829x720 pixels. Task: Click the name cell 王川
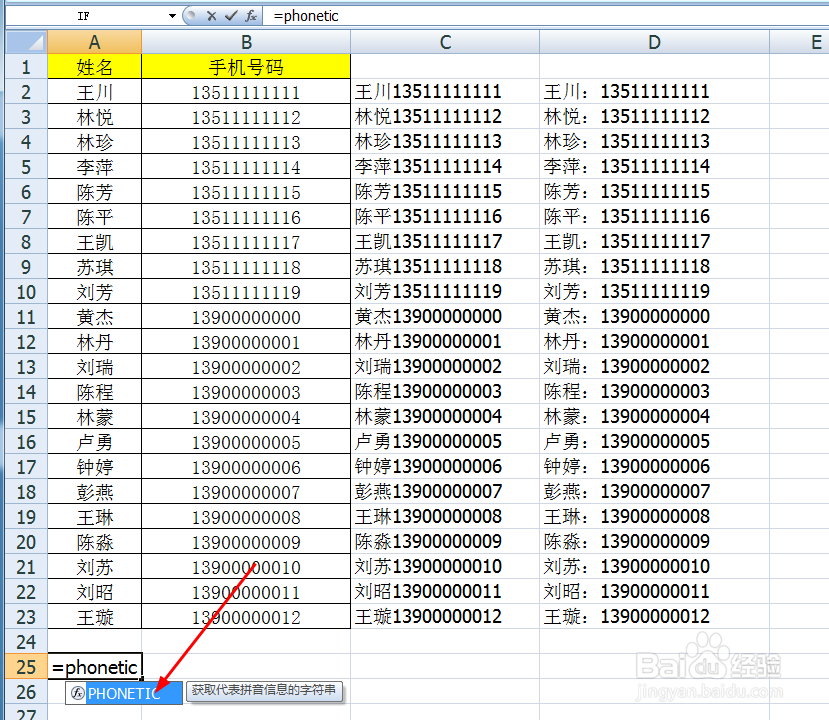[x=95, y=92]
